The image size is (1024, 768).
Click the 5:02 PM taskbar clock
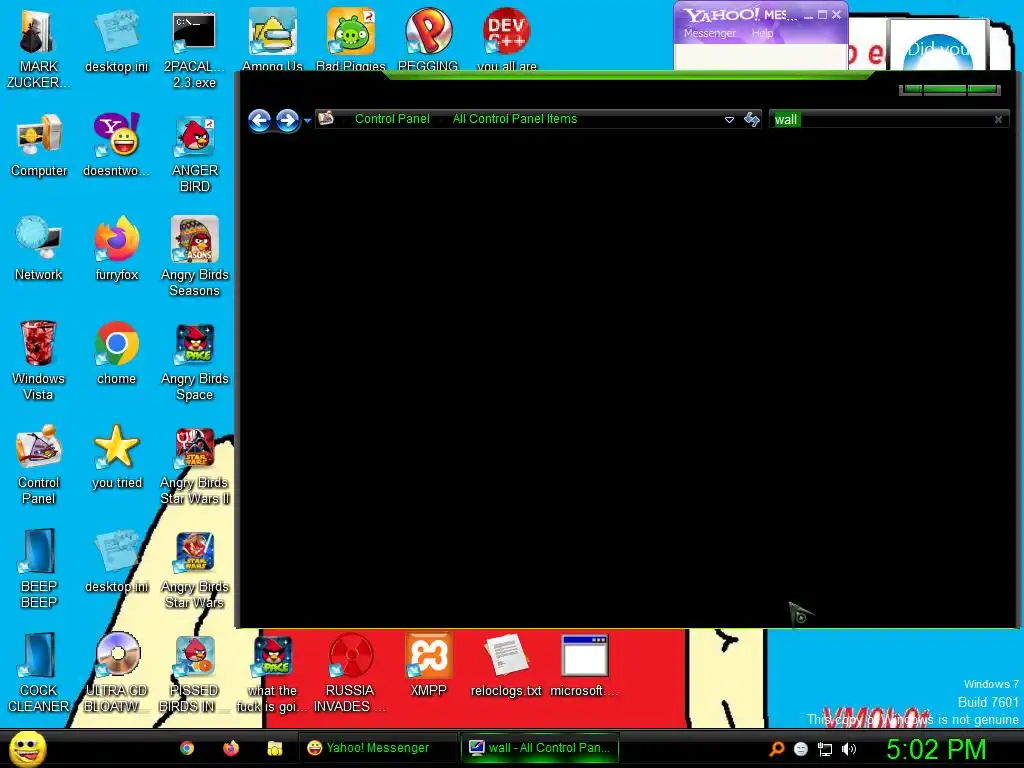[x=936, y=749]
